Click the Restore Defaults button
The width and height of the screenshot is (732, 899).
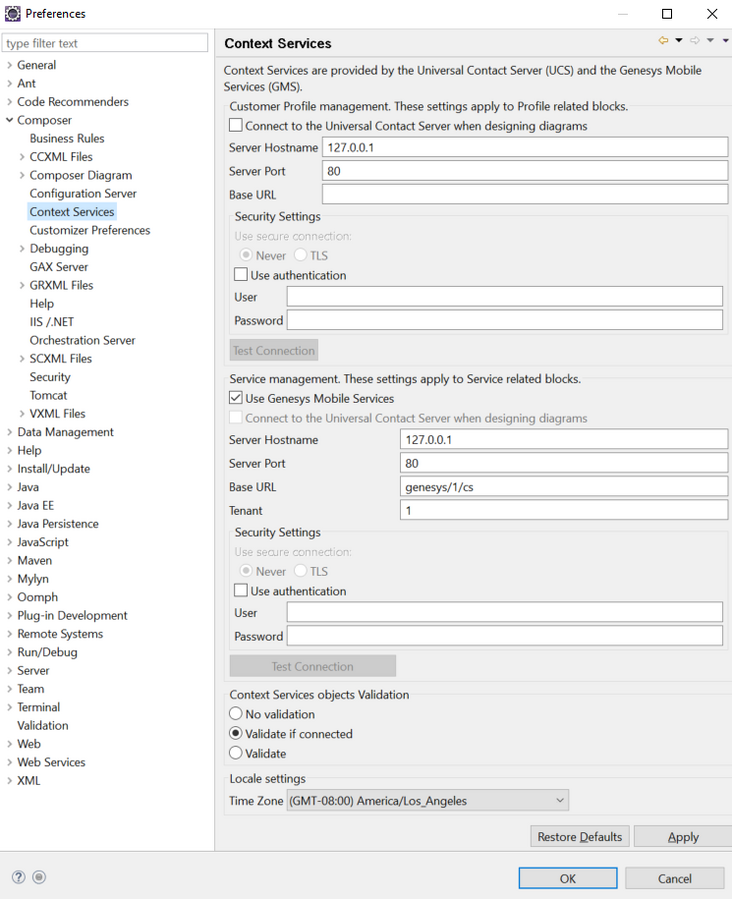tap(579, 837)
